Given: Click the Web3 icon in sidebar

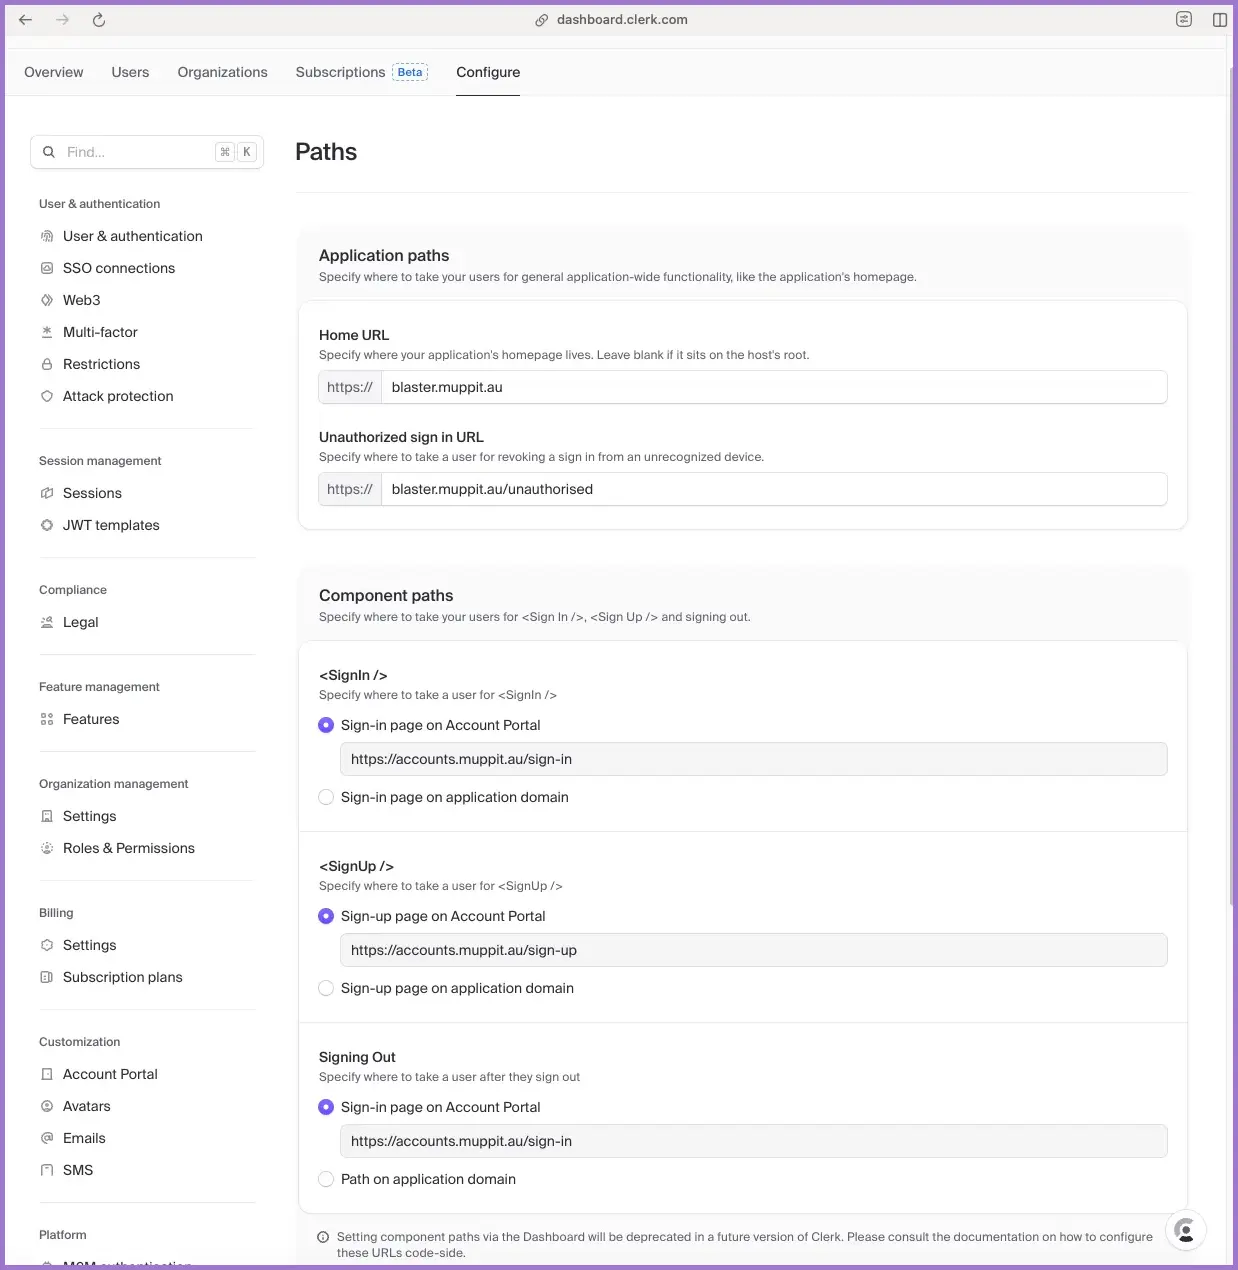Looking at the screenshot, I should coord(47,300).
